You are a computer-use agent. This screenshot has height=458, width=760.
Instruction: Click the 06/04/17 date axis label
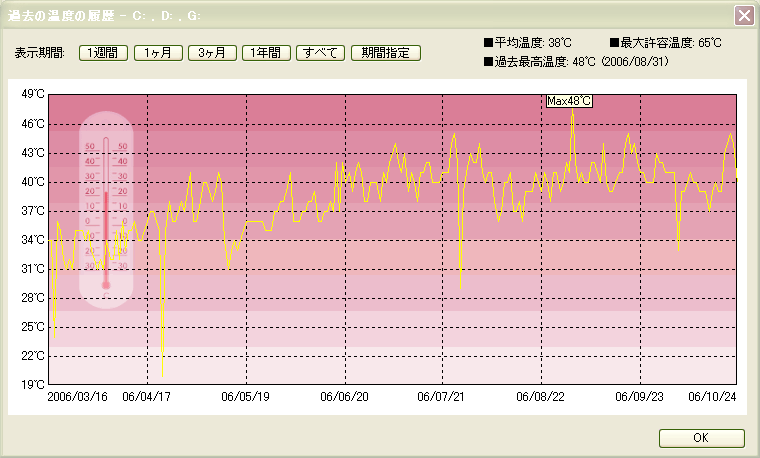(146, 397)
